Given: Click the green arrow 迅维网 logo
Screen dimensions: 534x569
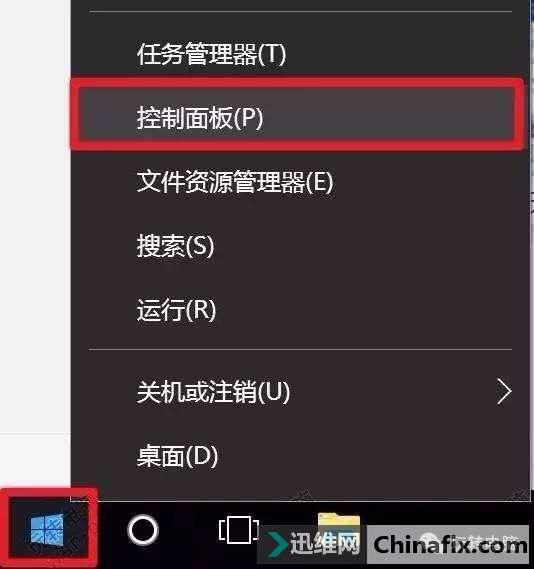Looking at the screenshot, I should tap(278, 544).
